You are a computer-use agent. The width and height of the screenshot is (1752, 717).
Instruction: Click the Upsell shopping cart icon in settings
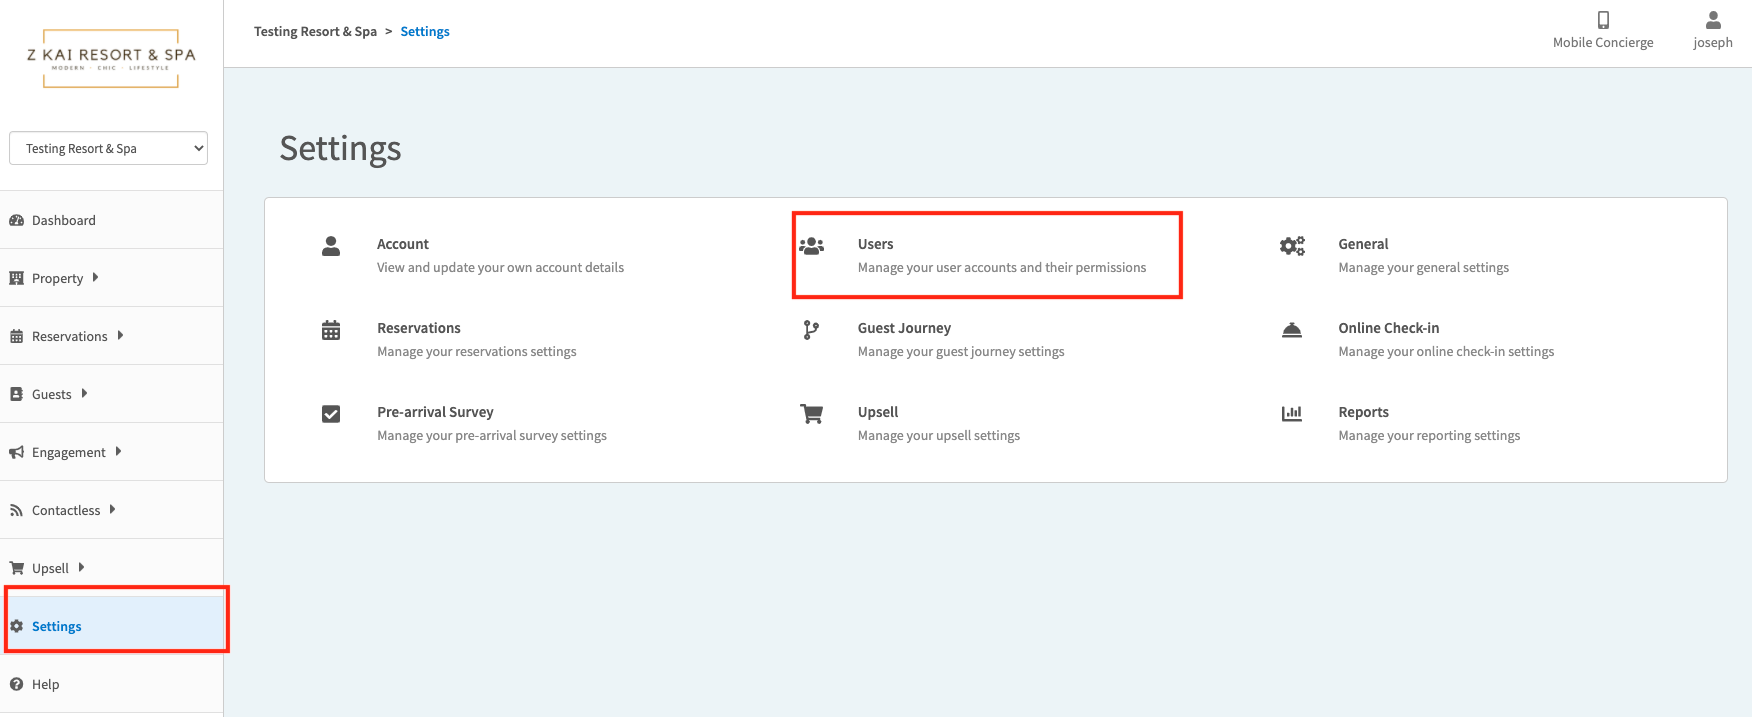(811, 414)
